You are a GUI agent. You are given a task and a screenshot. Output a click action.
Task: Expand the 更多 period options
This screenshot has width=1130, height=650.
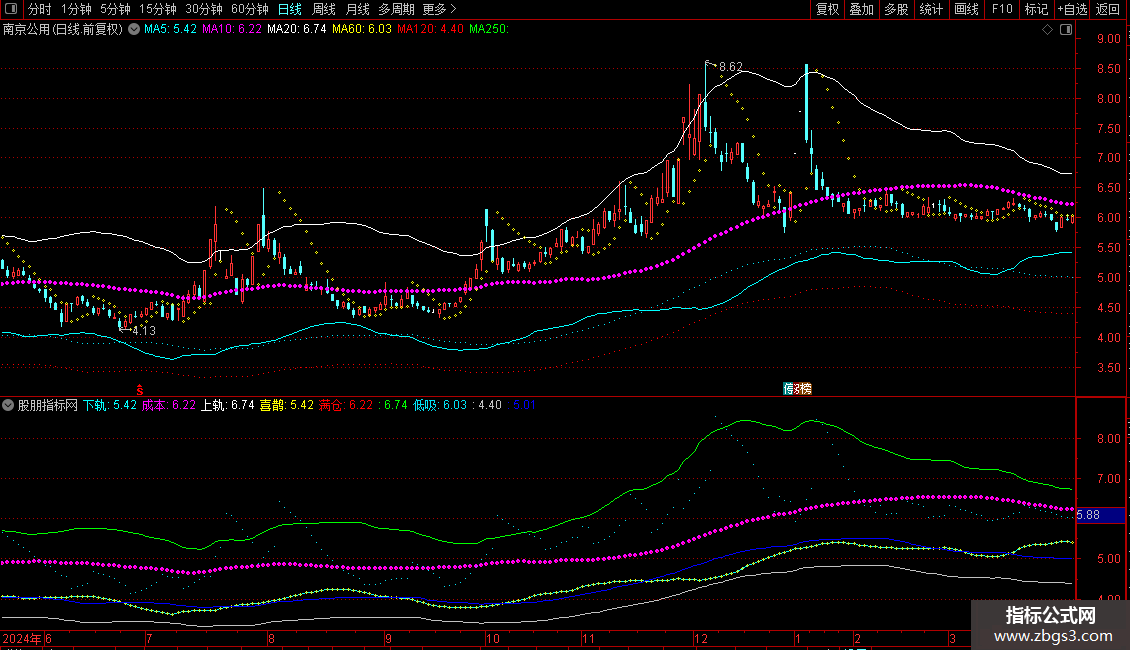point(439,9)
